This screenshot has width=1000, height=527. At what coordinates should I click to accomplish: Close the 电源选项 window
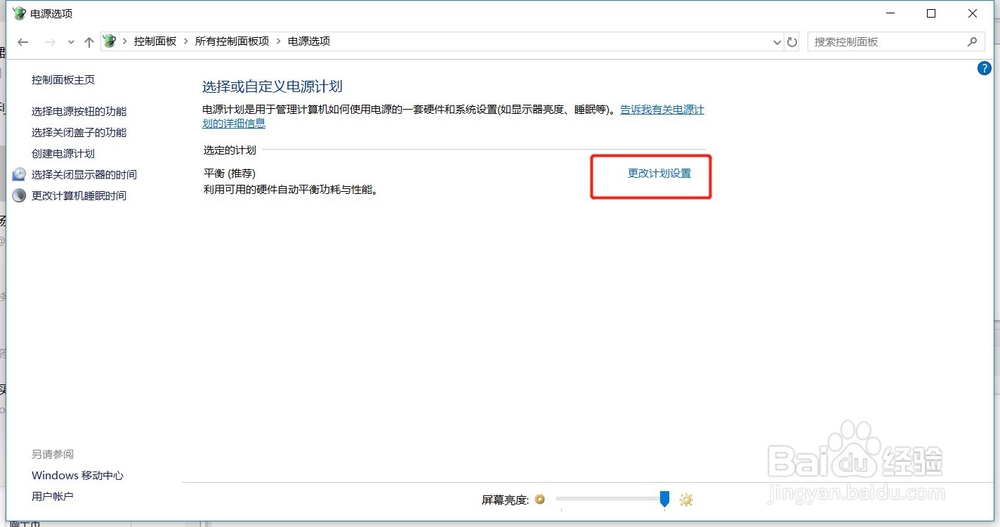(972, 13)
